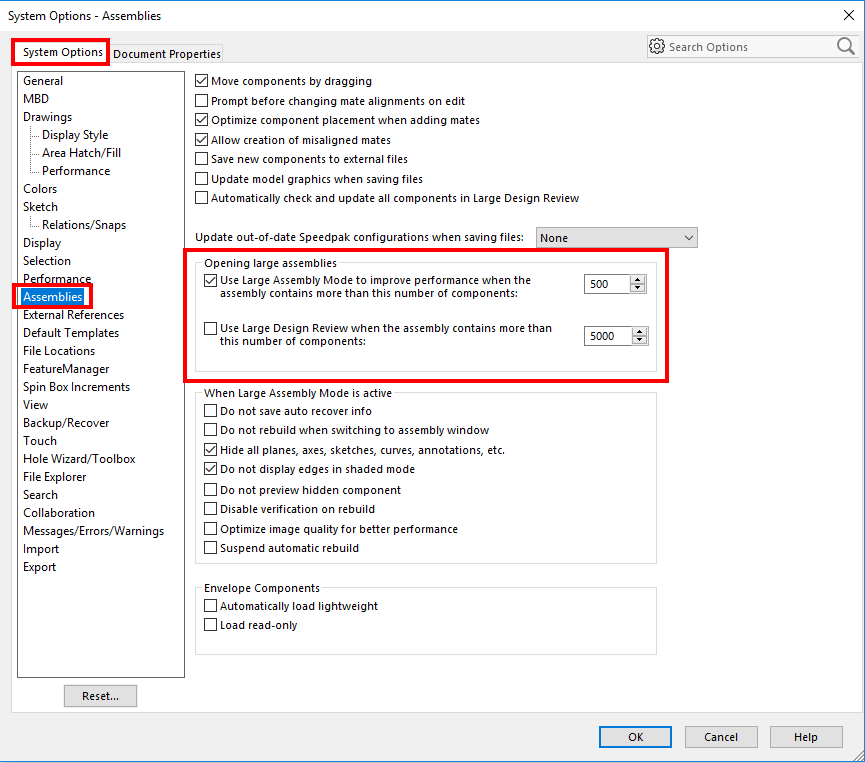The width and height of the screenshot is (865, 763).
Task: Toggle Hide all planes, axes, sketches checkbox
Action: (x=210, y=450)
